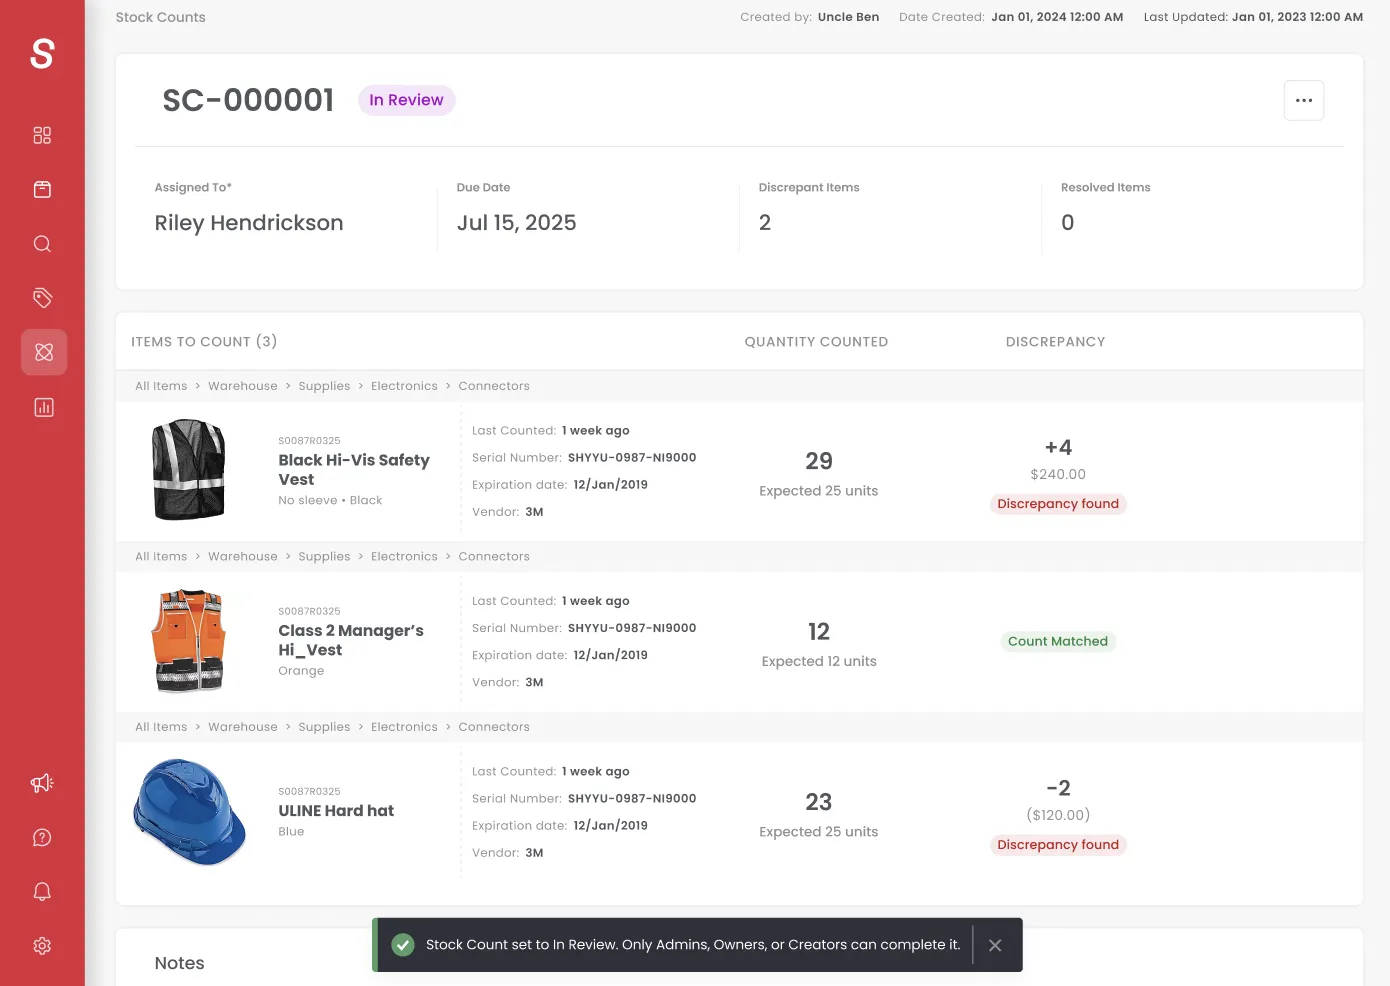Click the +4 discrepancy value
This screenshot has height=986, width=1390.
click(x=1058, y=447)
